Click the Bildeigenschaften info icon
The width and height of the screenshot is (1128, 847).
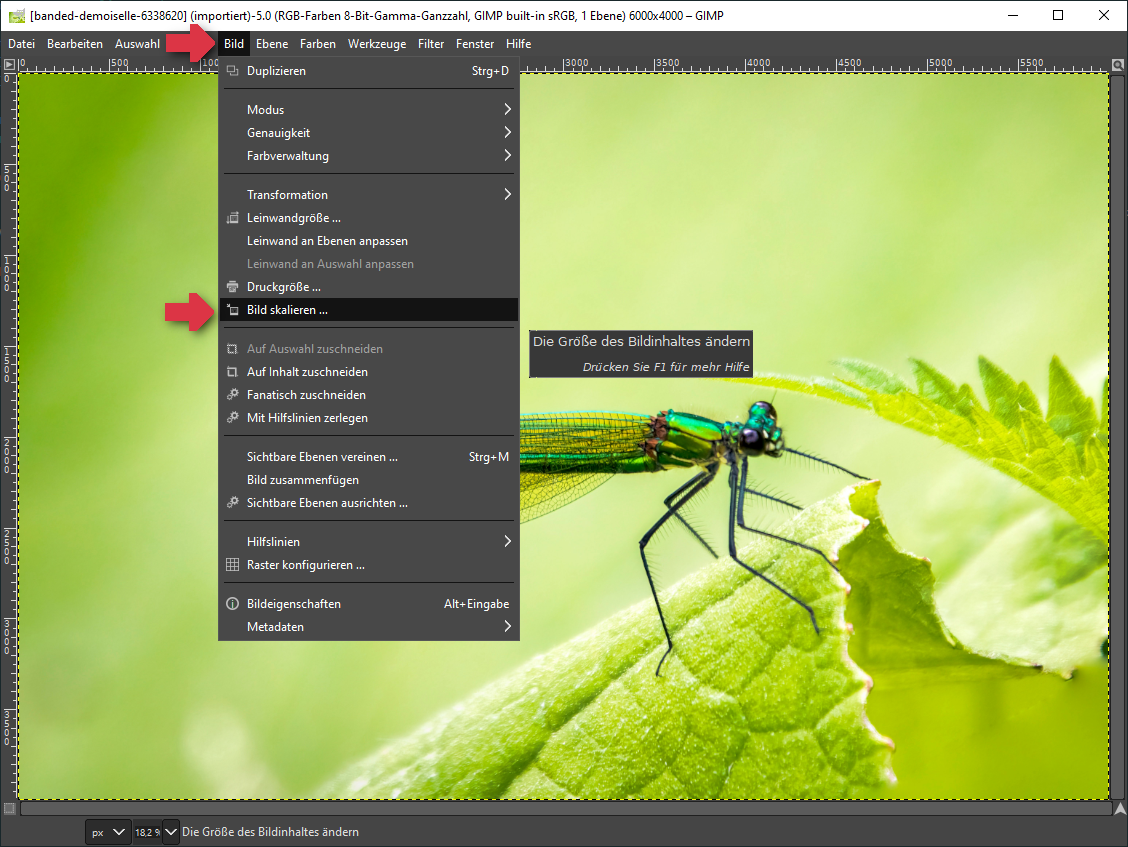232,604
